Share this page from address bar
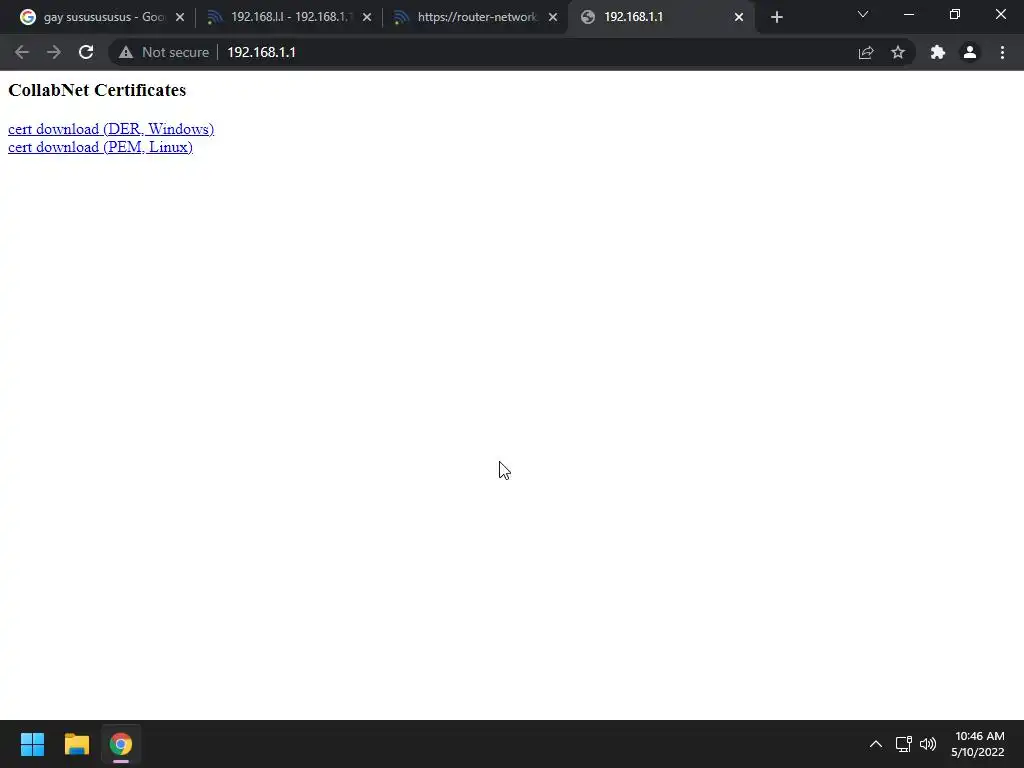The height and width of the screenshot is (768, 1024). [866, 52]
